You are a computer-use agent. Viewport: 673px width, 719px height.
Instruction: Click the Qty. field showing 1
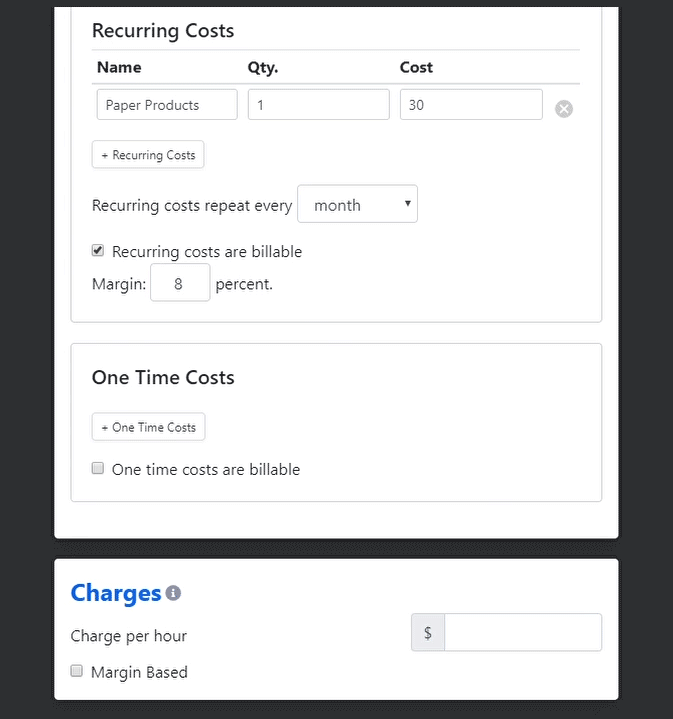coord(319,105)
